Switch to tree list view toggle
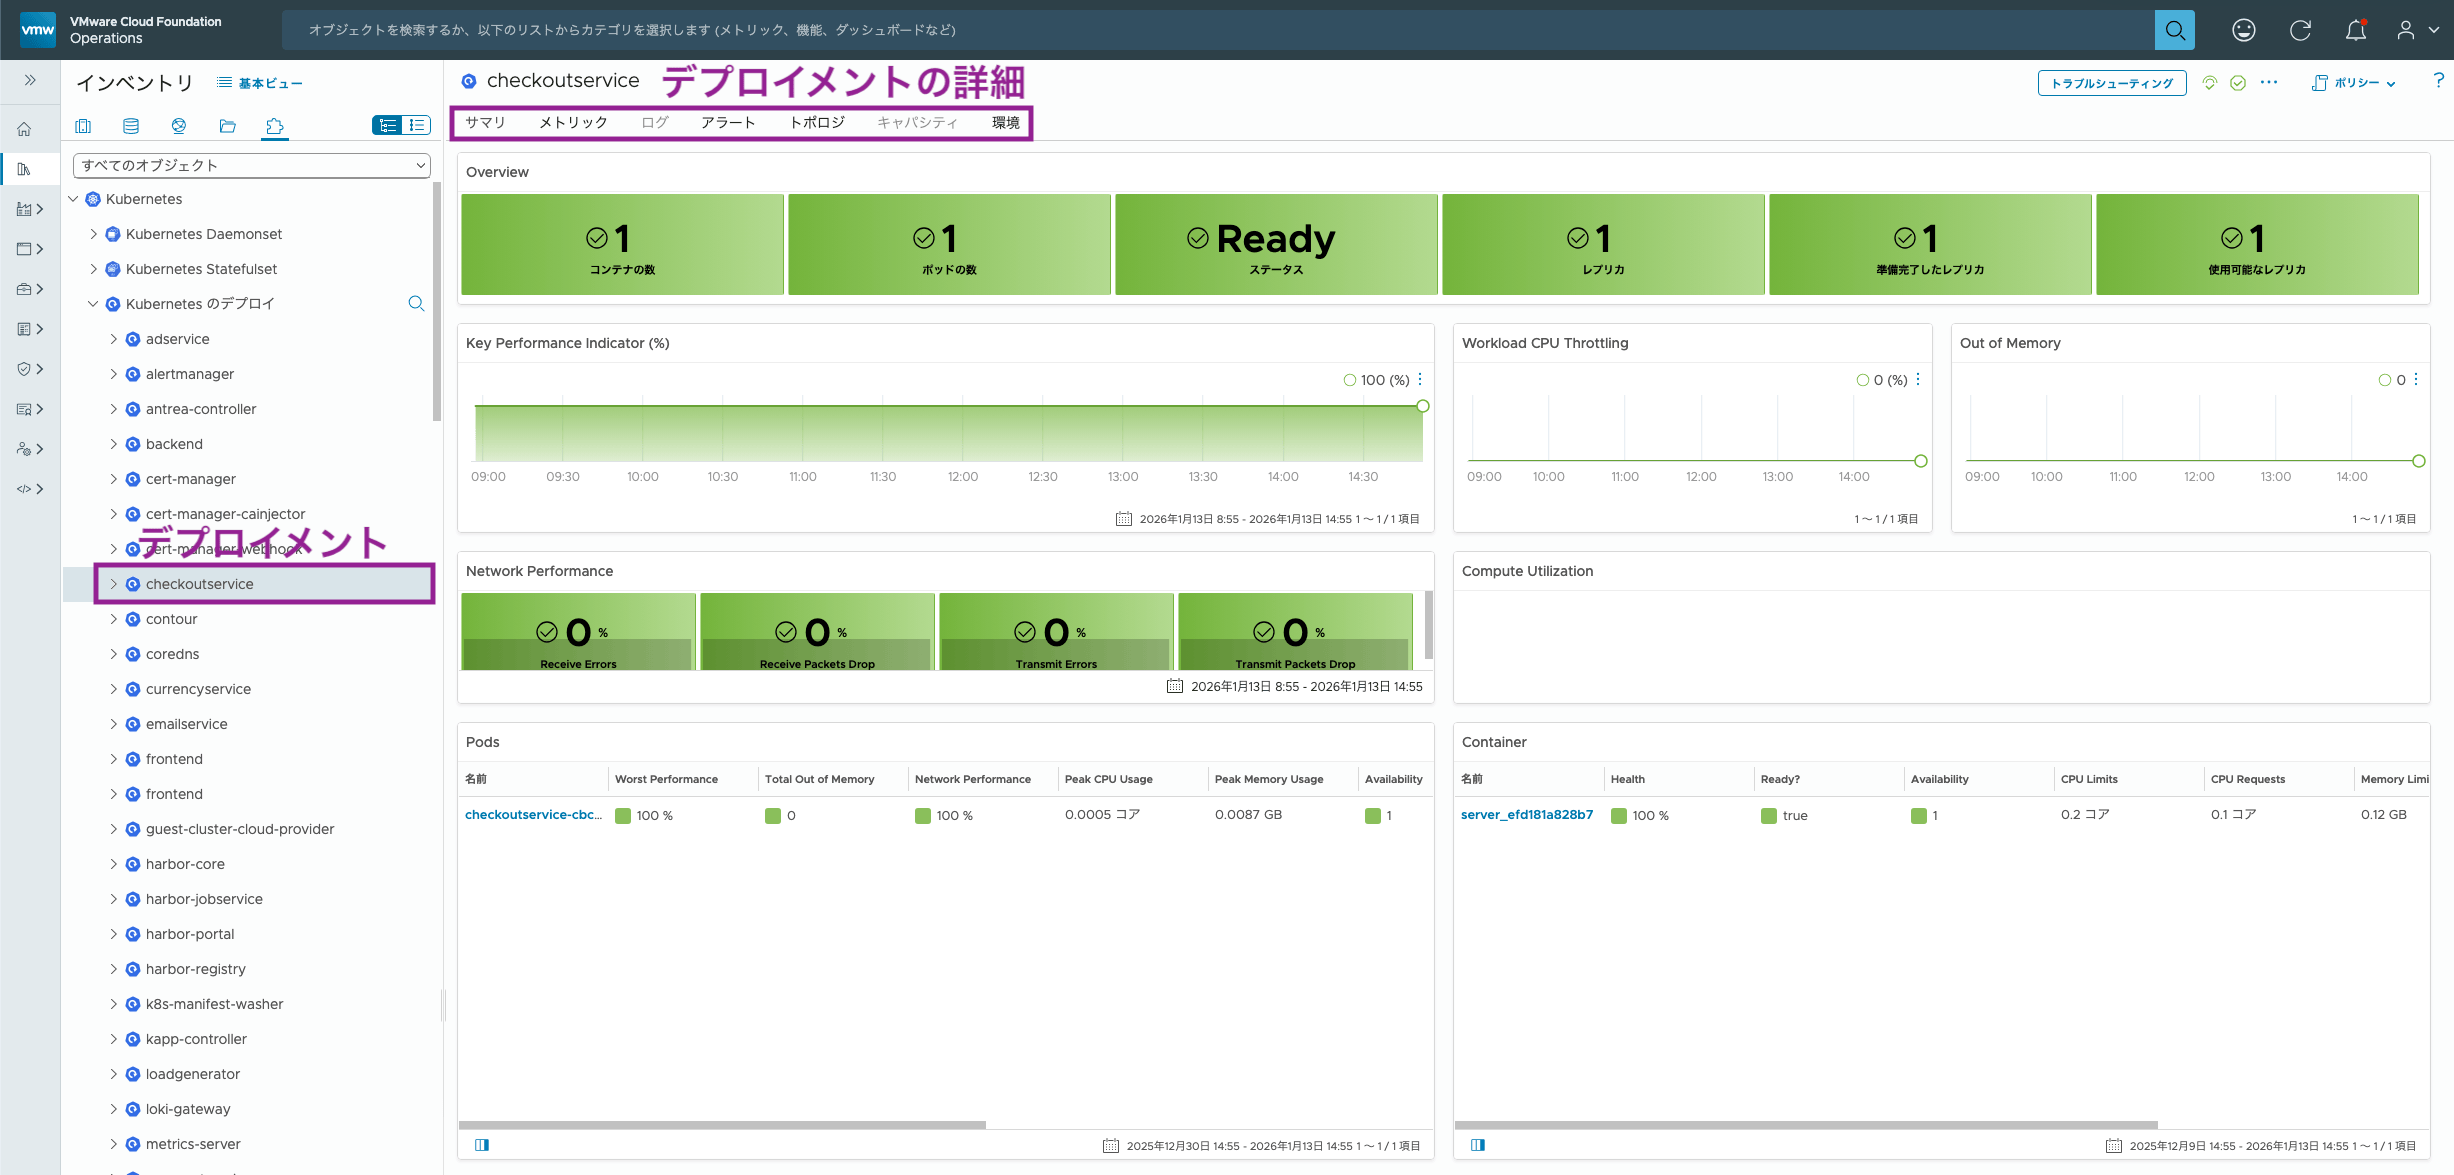2454x1175 pixels. [387, 125]
